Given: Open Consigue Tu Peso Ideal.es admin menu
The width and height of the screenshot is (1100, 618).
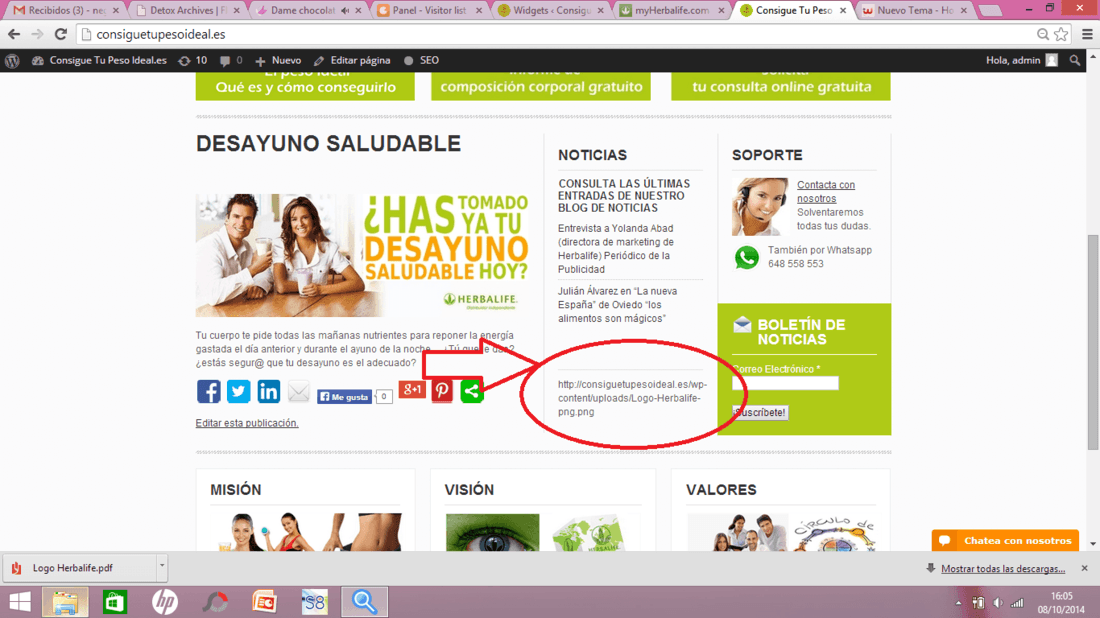Looking at the screenshot, I should (x=99, y=60).
